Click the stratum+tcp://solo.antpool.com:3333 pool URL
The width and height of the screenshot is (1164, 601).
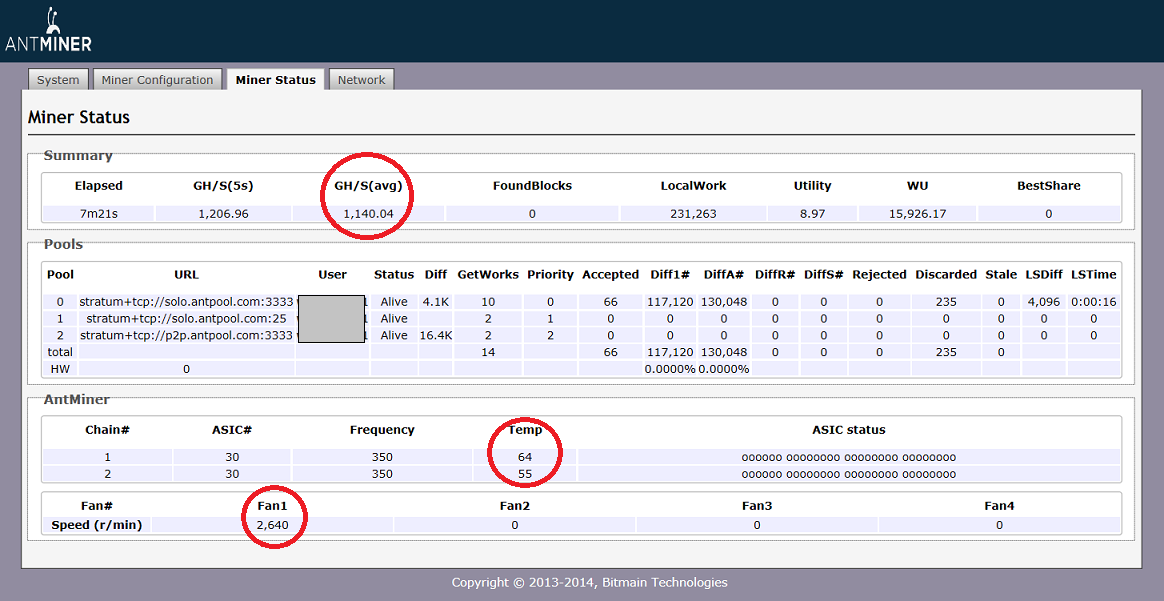click(186, 302)
